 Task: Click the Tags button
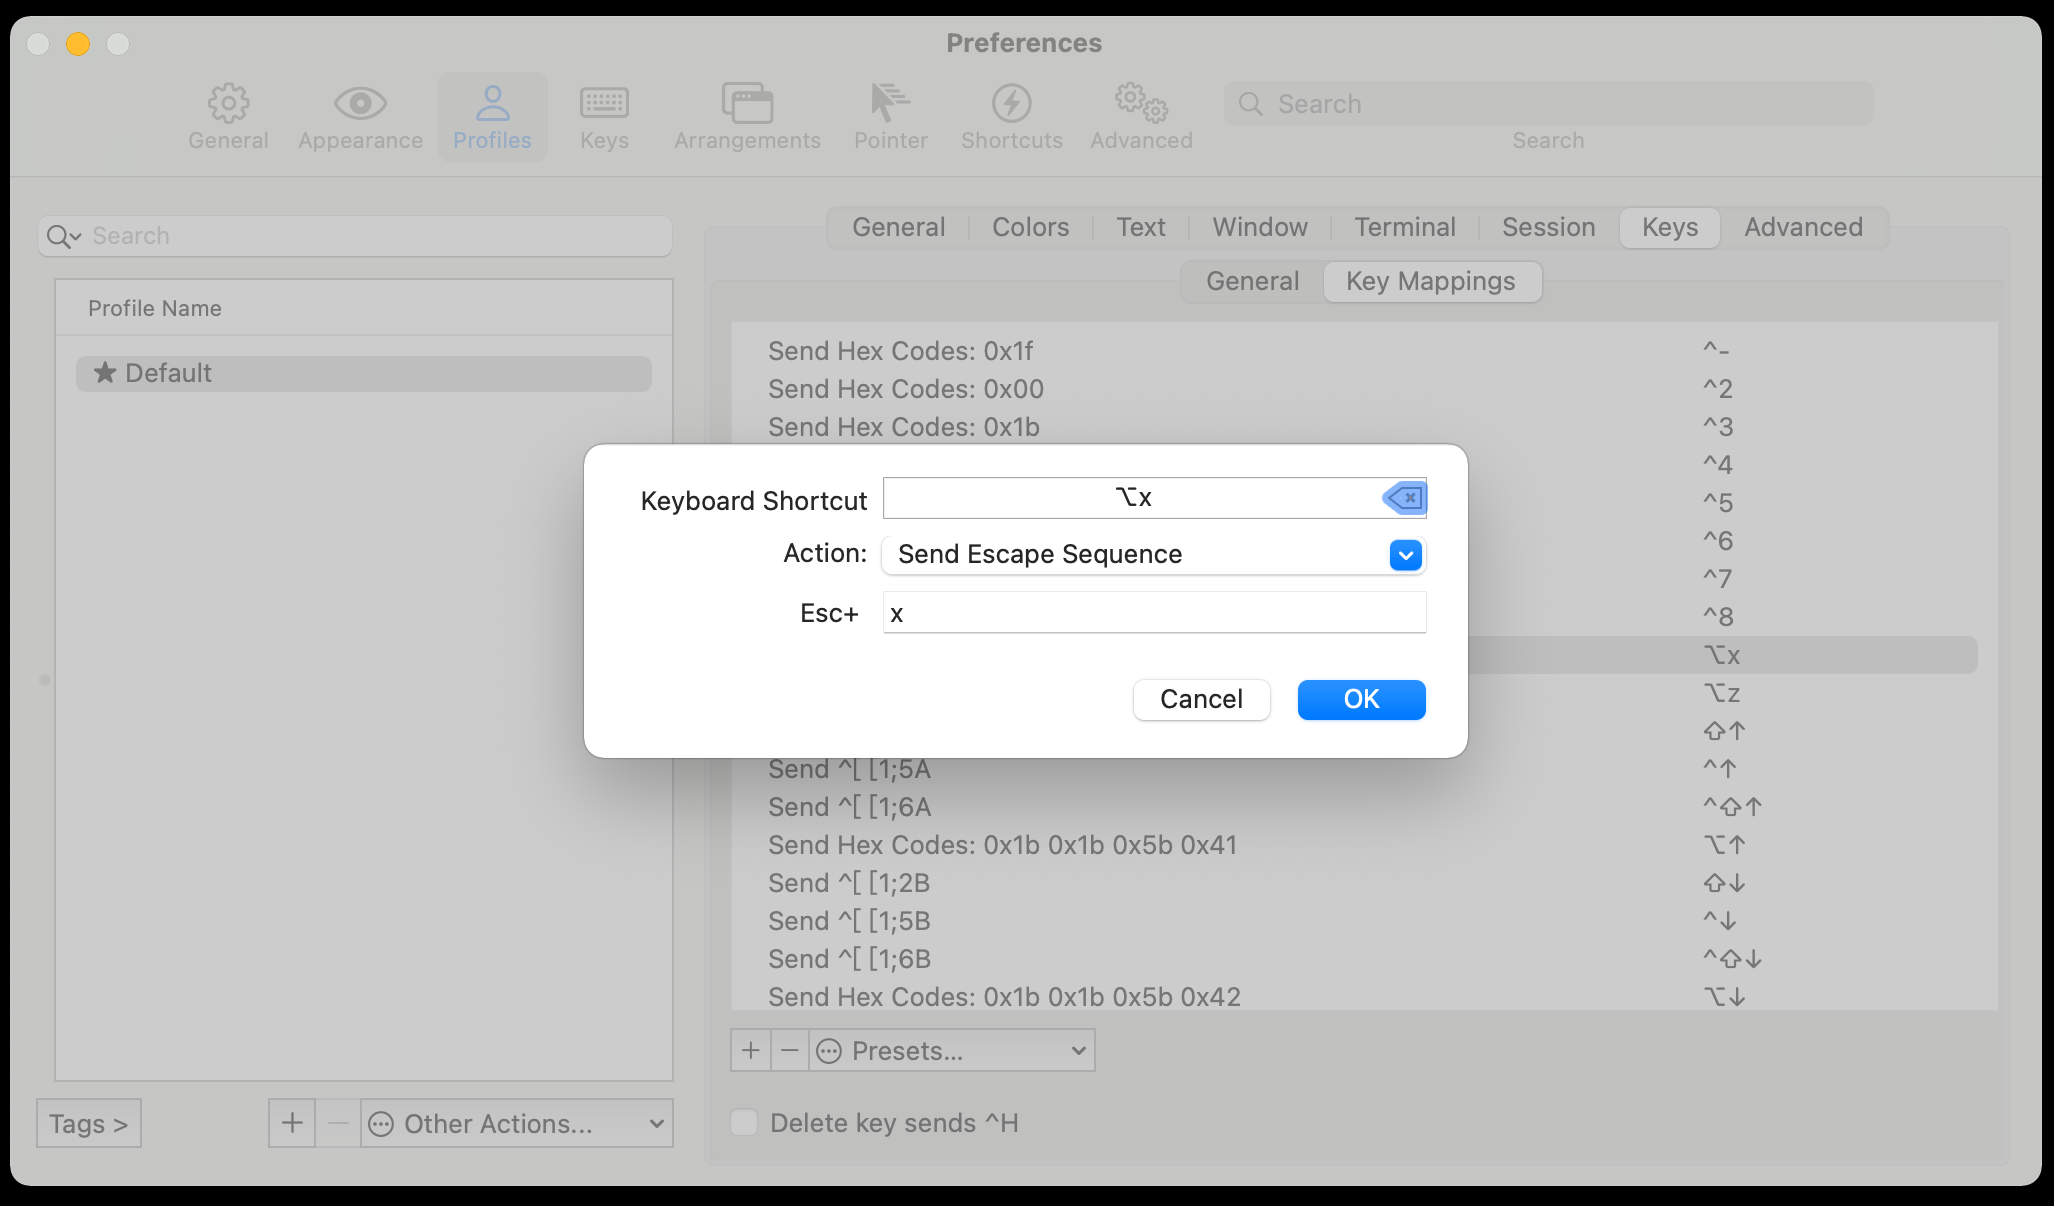click(89, 1124)
